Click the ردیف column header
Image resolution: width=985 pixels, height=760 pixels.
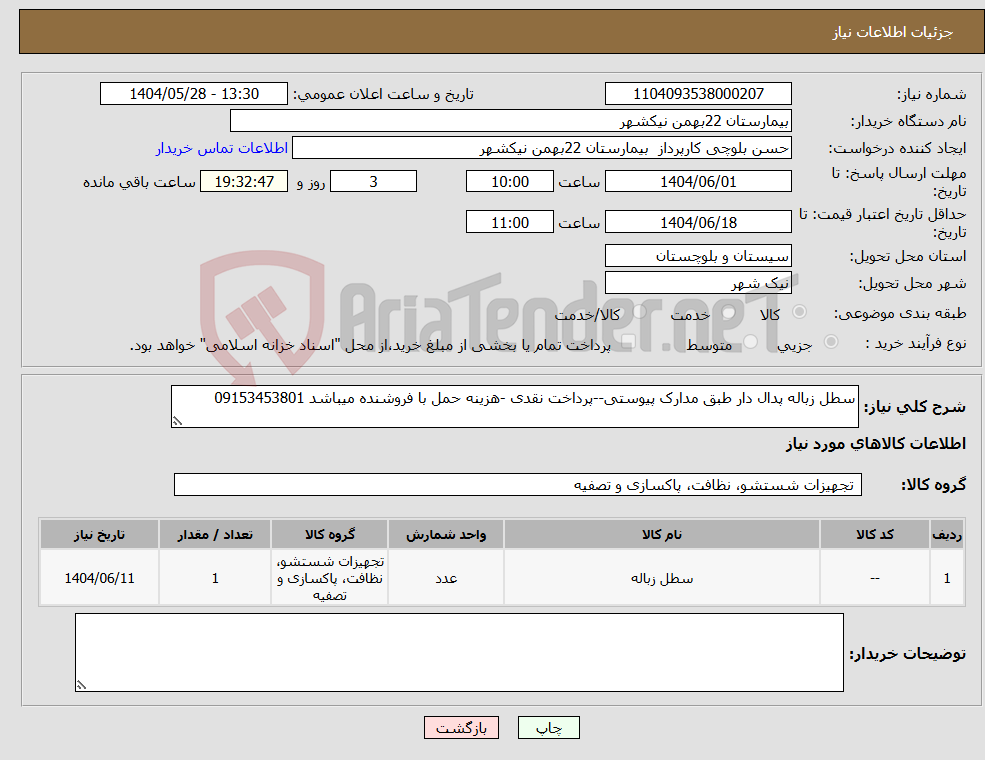point(947,535)
